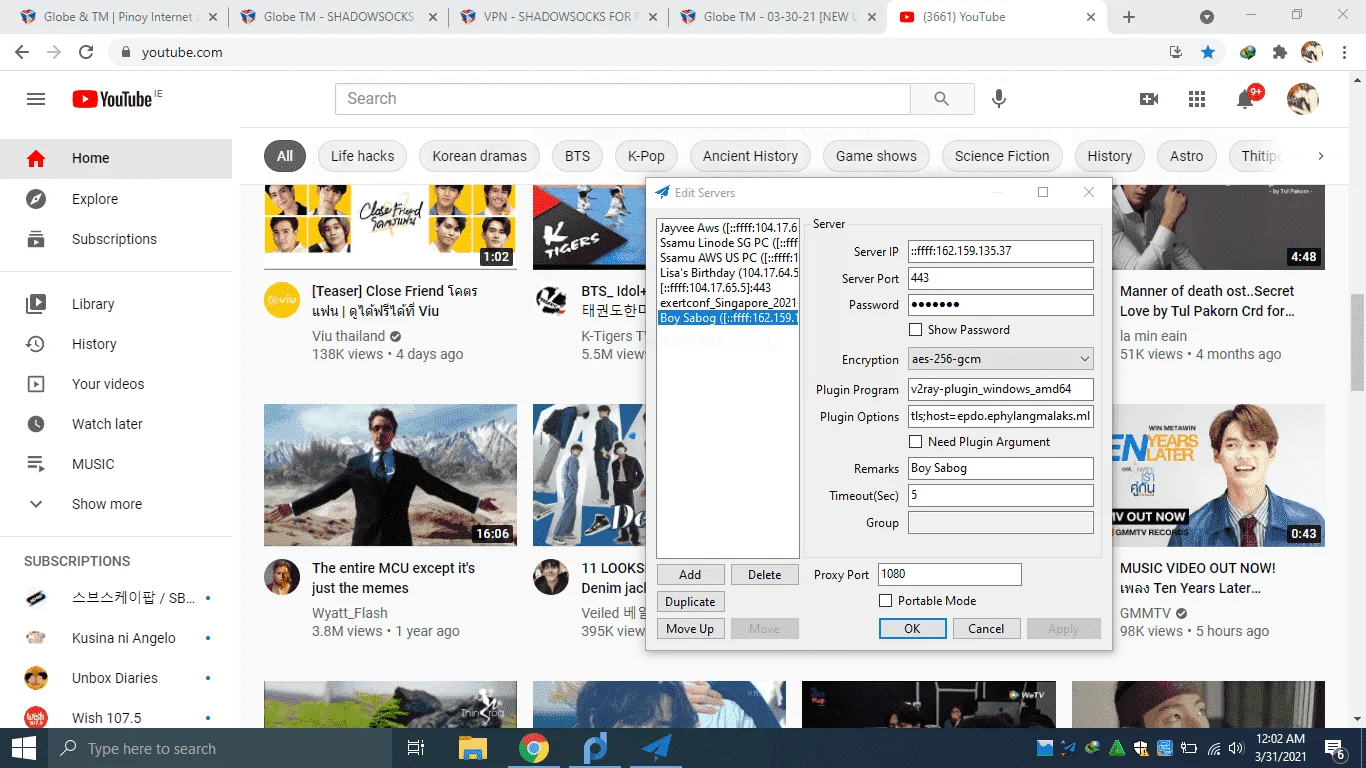Open the Encryption aes-256-gcm dropdown
The height and width of the screenshot is (768, 1366).
tap(1001, 359)
